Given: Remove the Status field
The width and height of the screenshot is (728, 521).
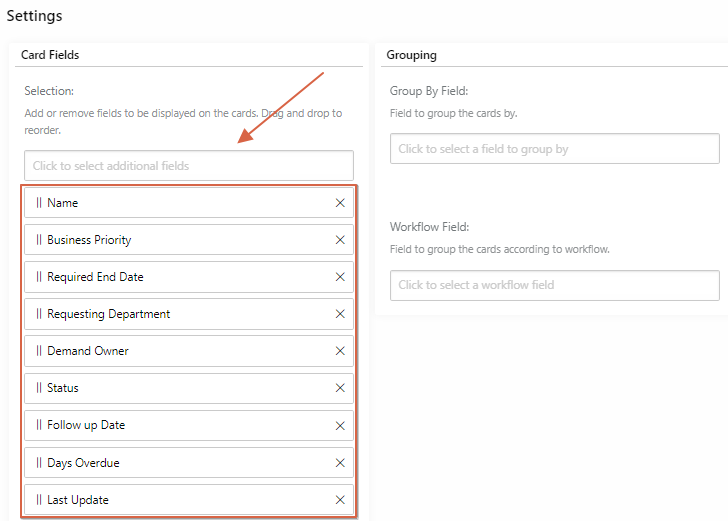Looking at the screenshot, I should [340, 388].
